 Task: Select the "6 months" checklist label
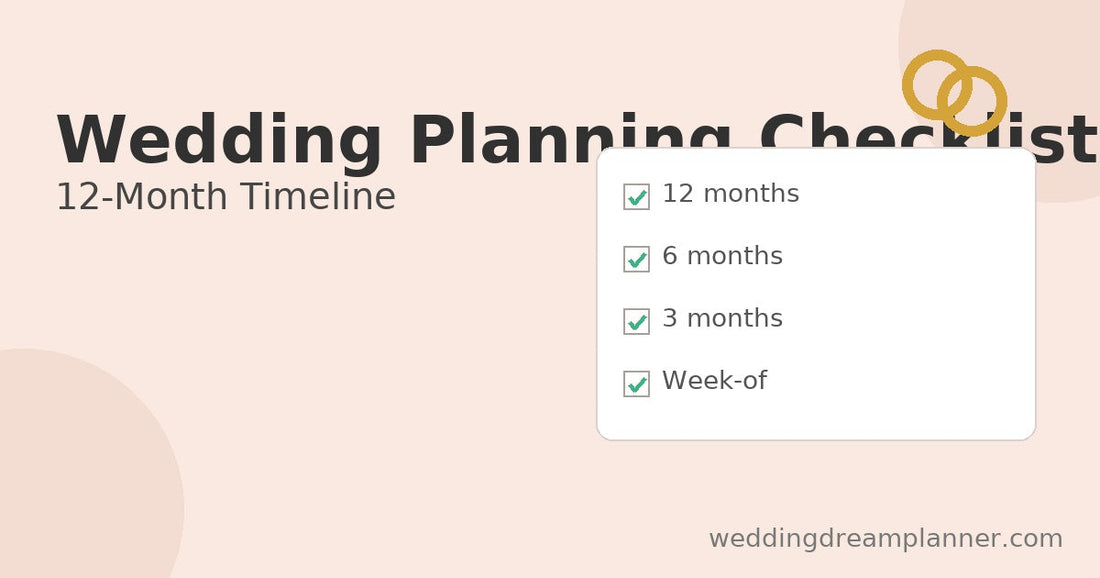coord(722,256)
